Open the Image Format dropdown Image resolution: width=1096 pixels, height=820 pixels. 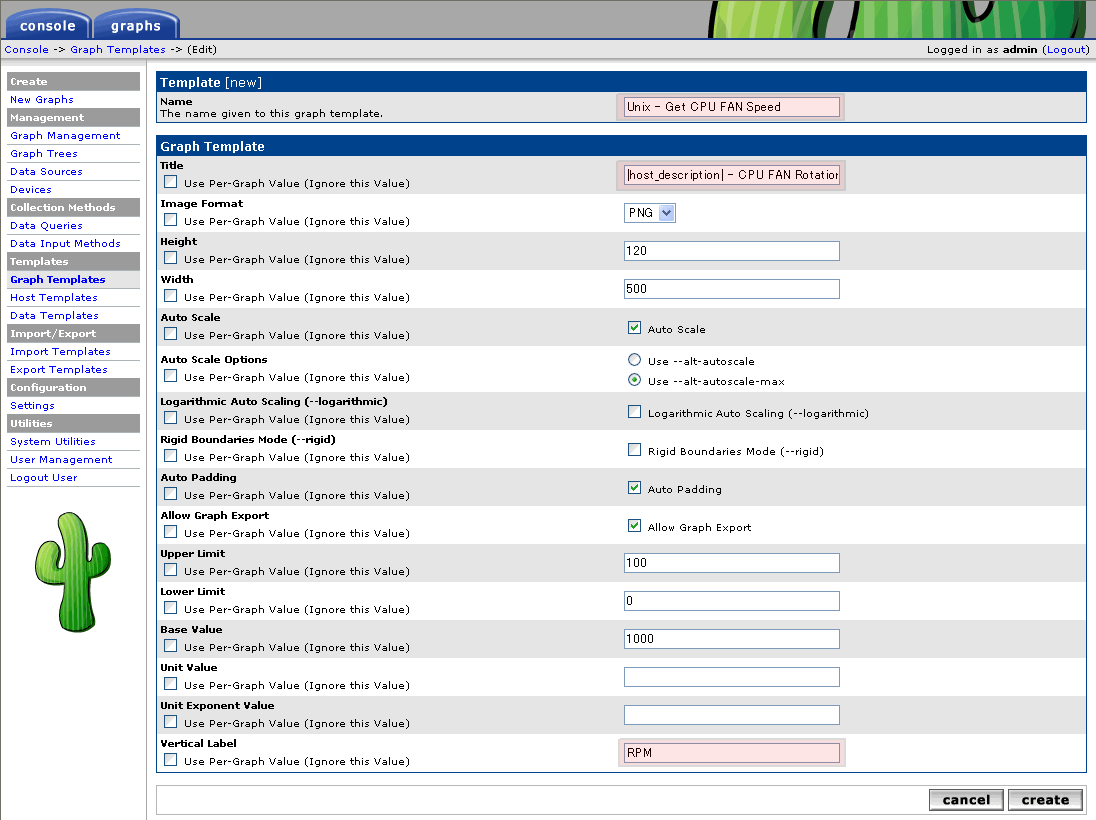click(649, 213)
